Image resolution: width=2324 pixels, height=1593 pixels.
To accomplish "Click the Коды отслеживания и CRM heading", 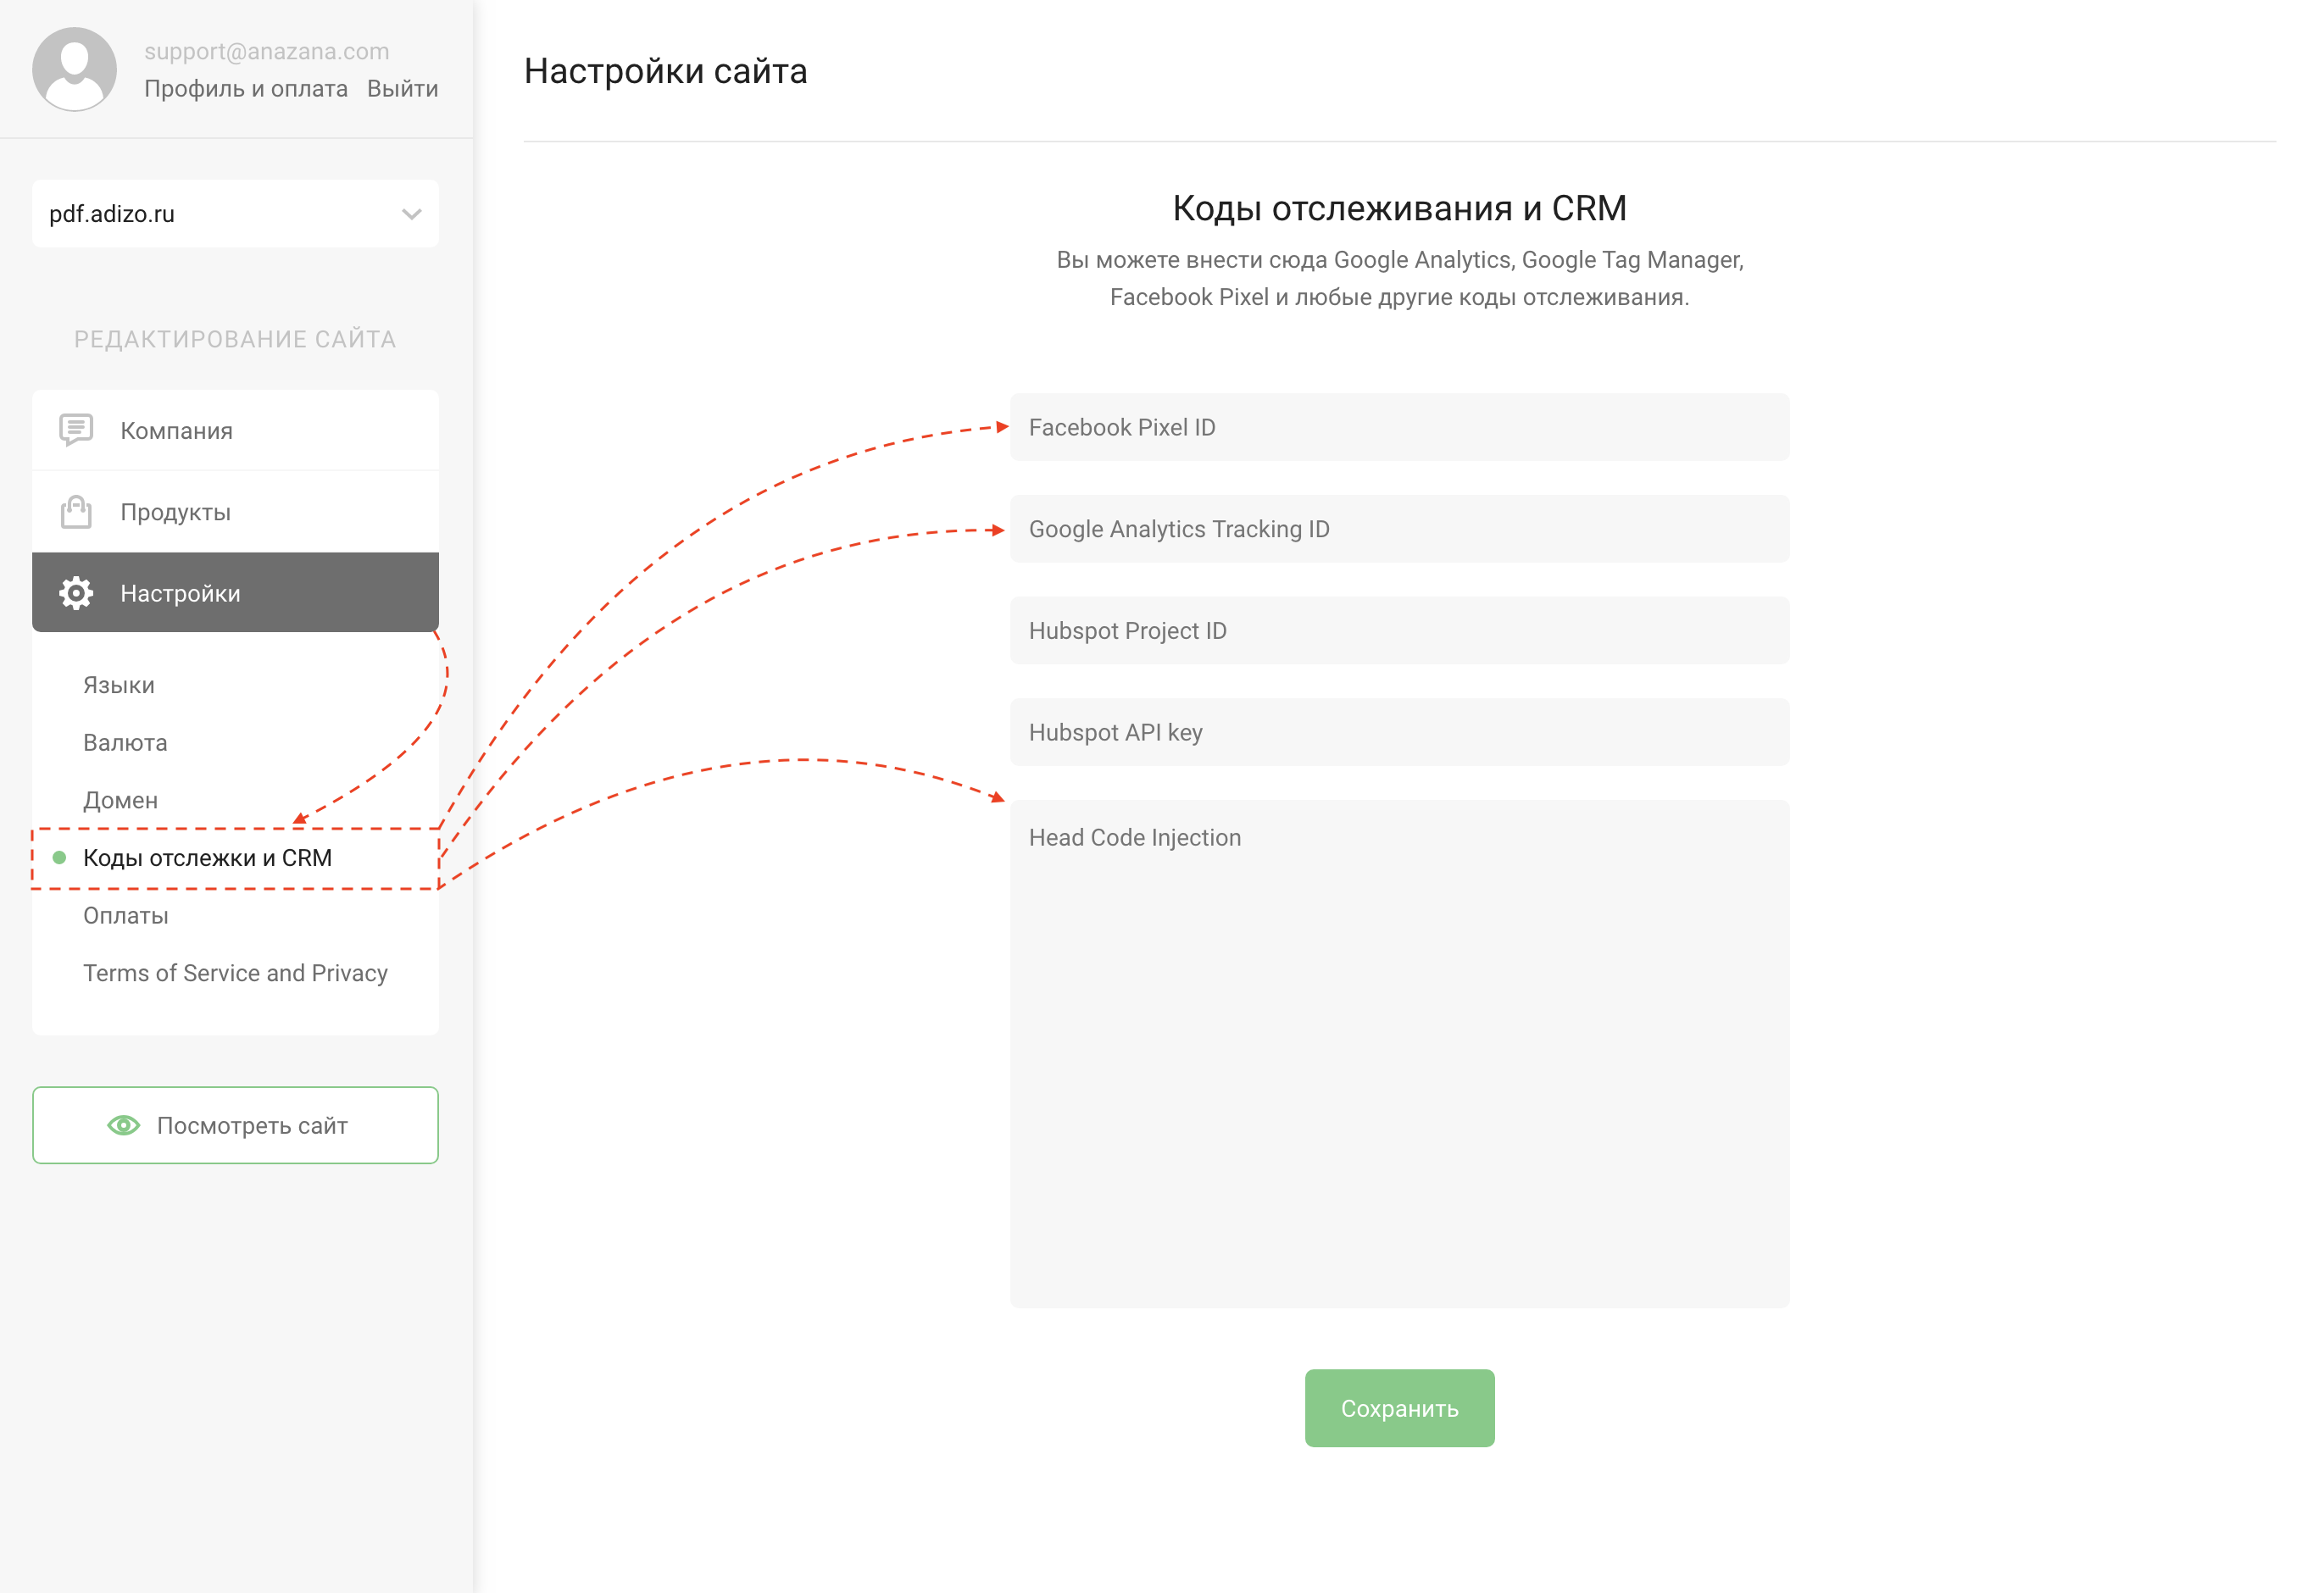I will coord(1399,208).
